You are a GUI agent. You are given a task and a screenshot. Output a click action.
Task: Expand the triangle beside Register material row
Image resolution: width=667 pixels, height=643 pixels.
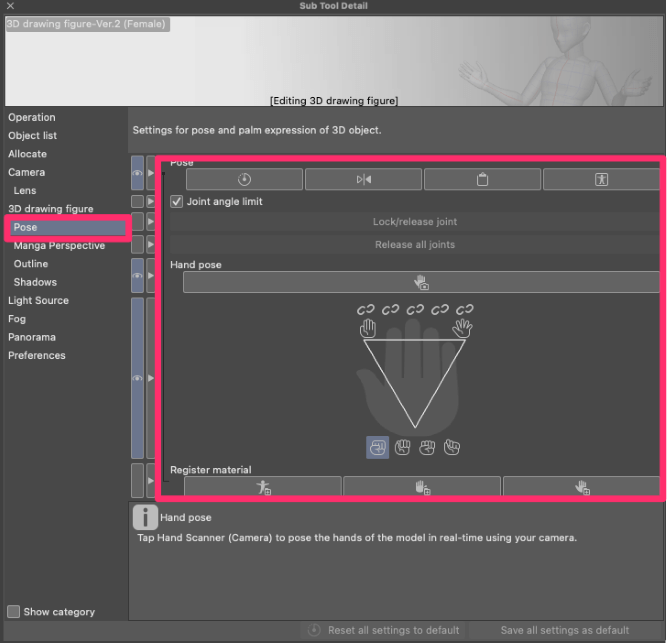151,481
